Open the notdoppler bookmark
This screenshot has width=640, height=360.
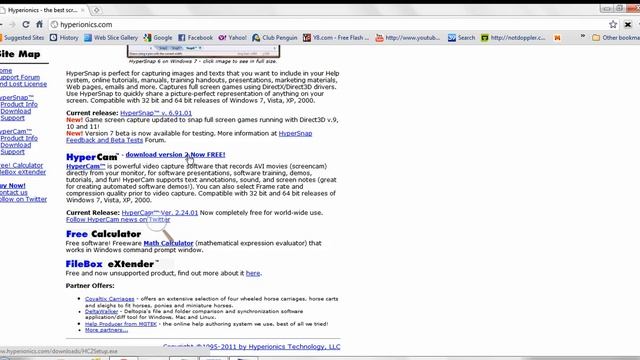[513, 38]
